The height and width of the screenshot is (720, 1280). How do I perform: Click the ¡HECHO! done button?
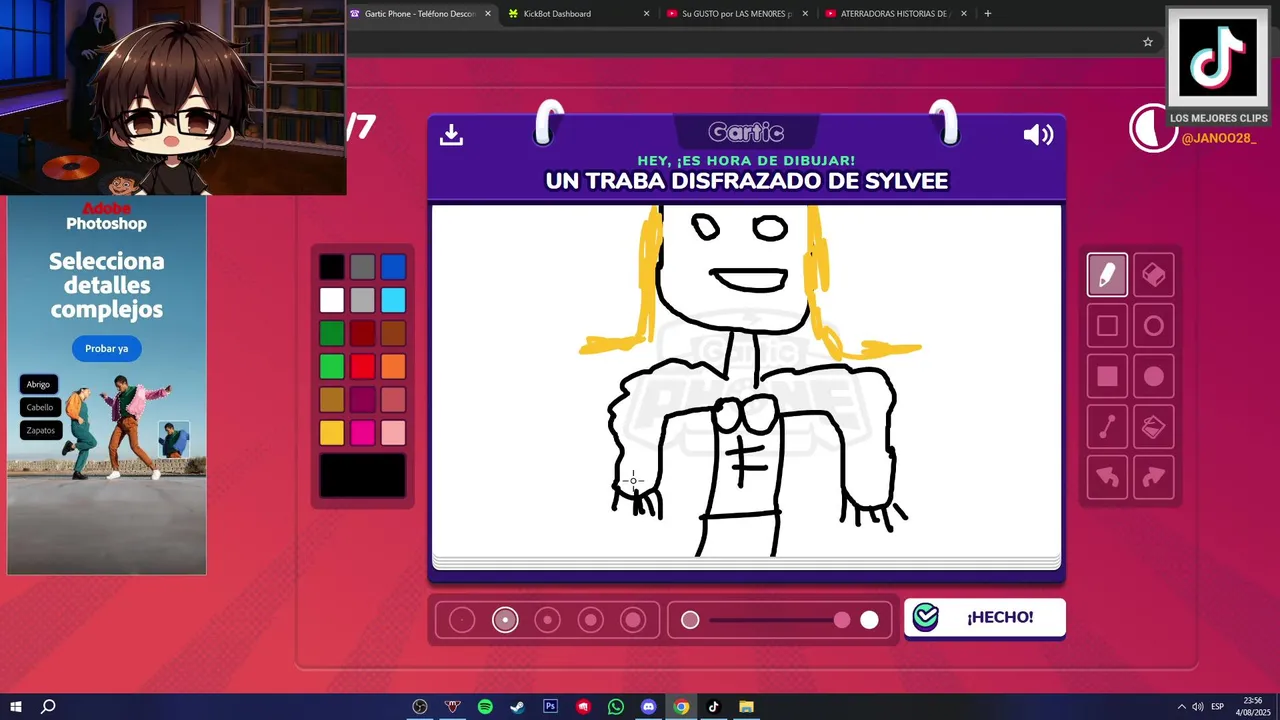(x=985, y=617)
